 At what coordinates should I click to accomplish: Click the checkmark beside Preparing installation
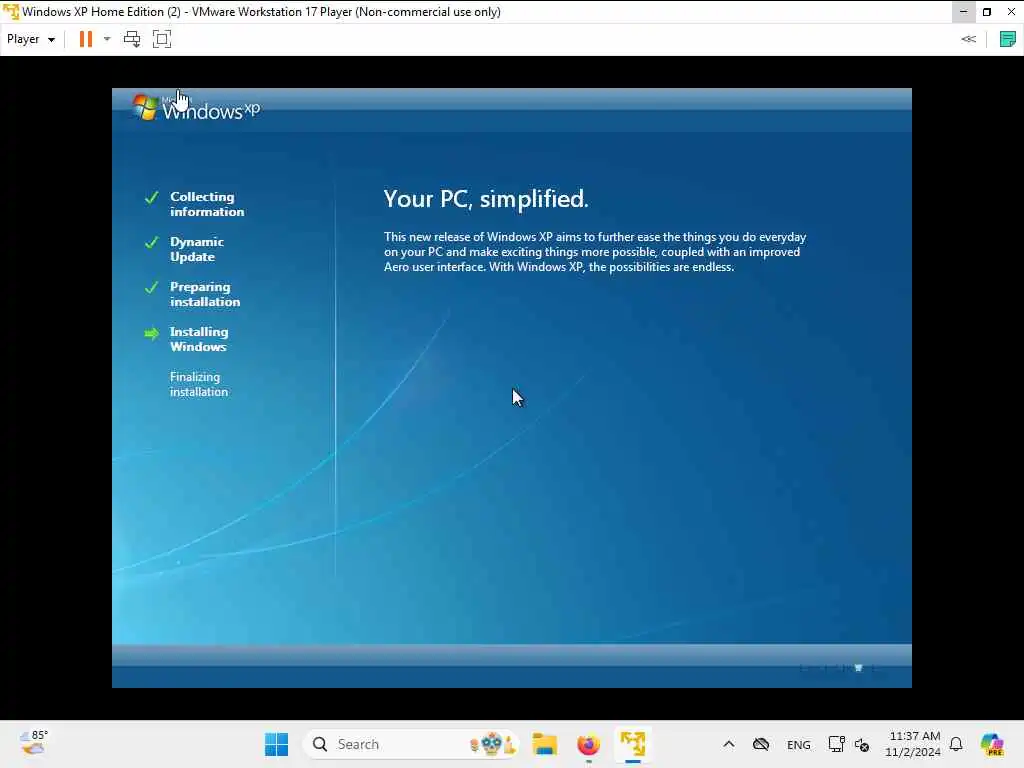pos(152,287)
